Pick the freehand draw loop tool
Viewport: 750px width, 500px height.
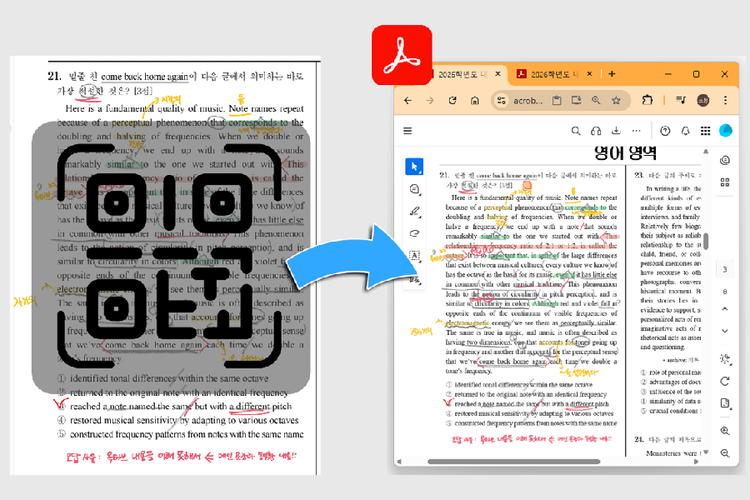[x=415, y=233]
